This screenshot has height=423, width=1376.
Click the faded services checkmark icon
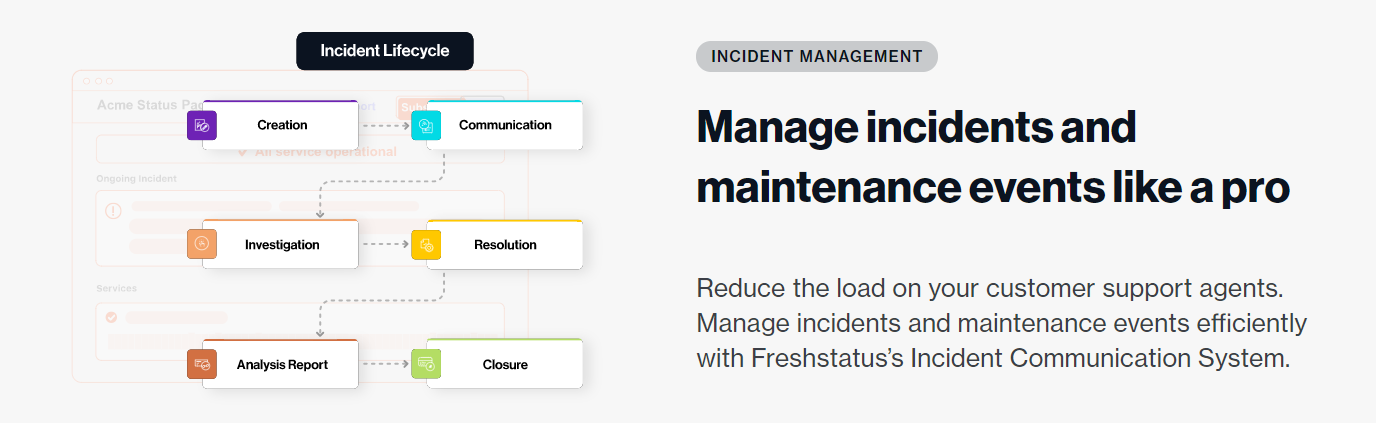coord(112,317)
